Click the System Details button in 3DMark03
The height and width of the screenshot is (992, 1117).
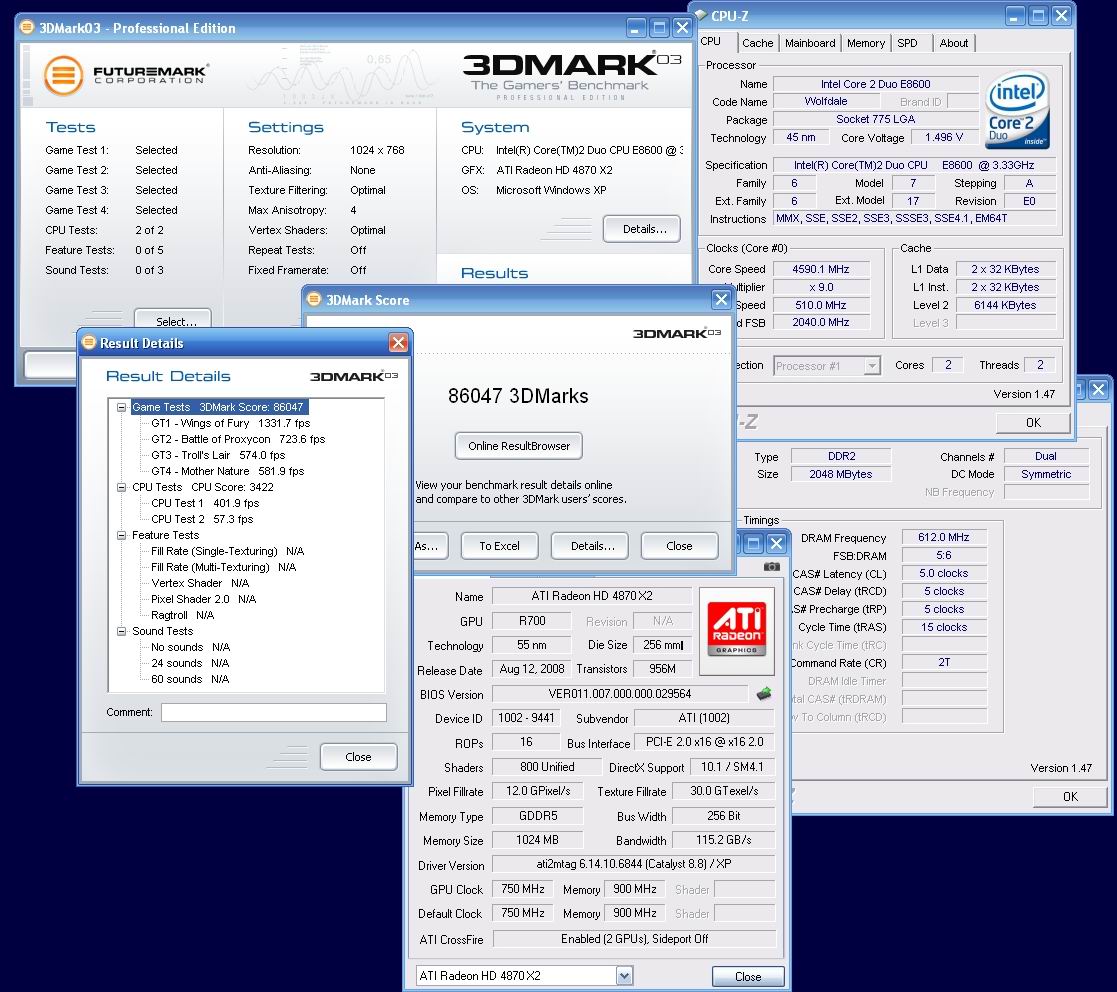point(642,229)
